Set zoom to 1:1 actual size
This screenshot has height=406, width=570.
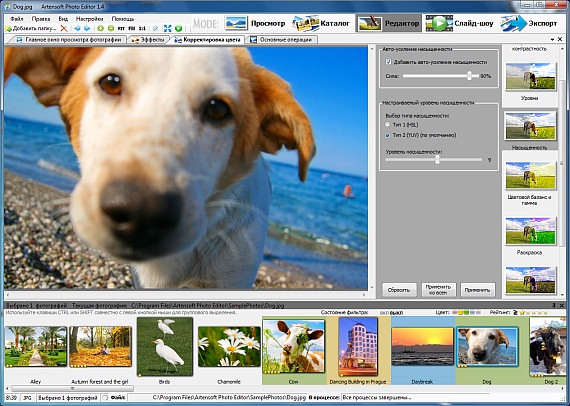[x=142, y=28]
